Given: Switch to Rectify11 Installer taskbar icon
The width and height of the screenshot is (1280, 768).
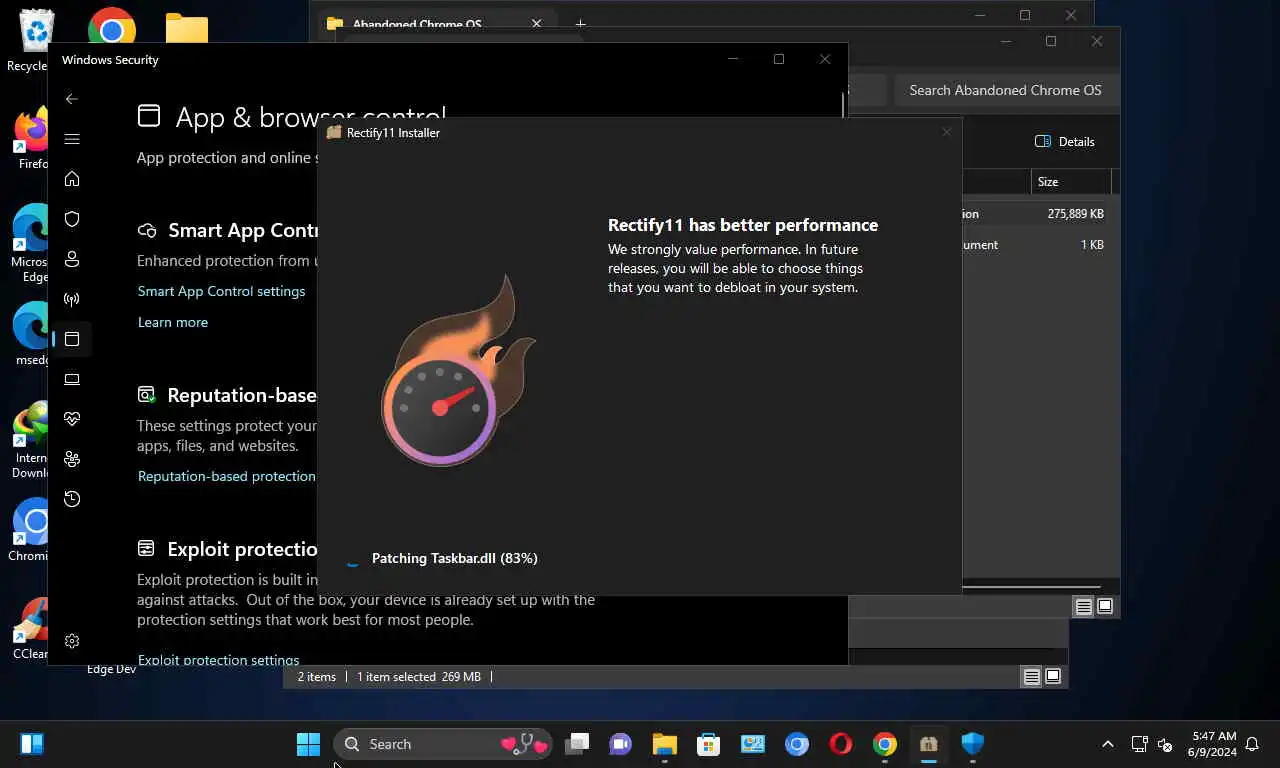Looking at the screenshot, I should coord(929,744).
